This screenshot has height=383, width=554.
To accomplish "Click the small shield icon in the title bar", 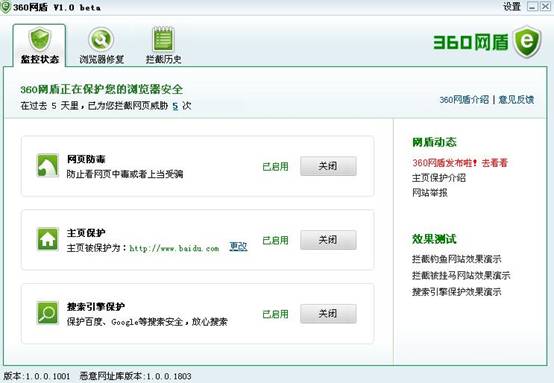I will 6,7.
